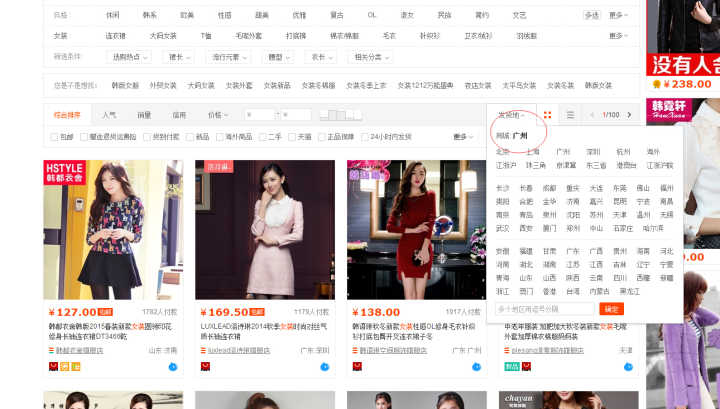Select the 人气 popularity sort tab

tap(108, 115)
